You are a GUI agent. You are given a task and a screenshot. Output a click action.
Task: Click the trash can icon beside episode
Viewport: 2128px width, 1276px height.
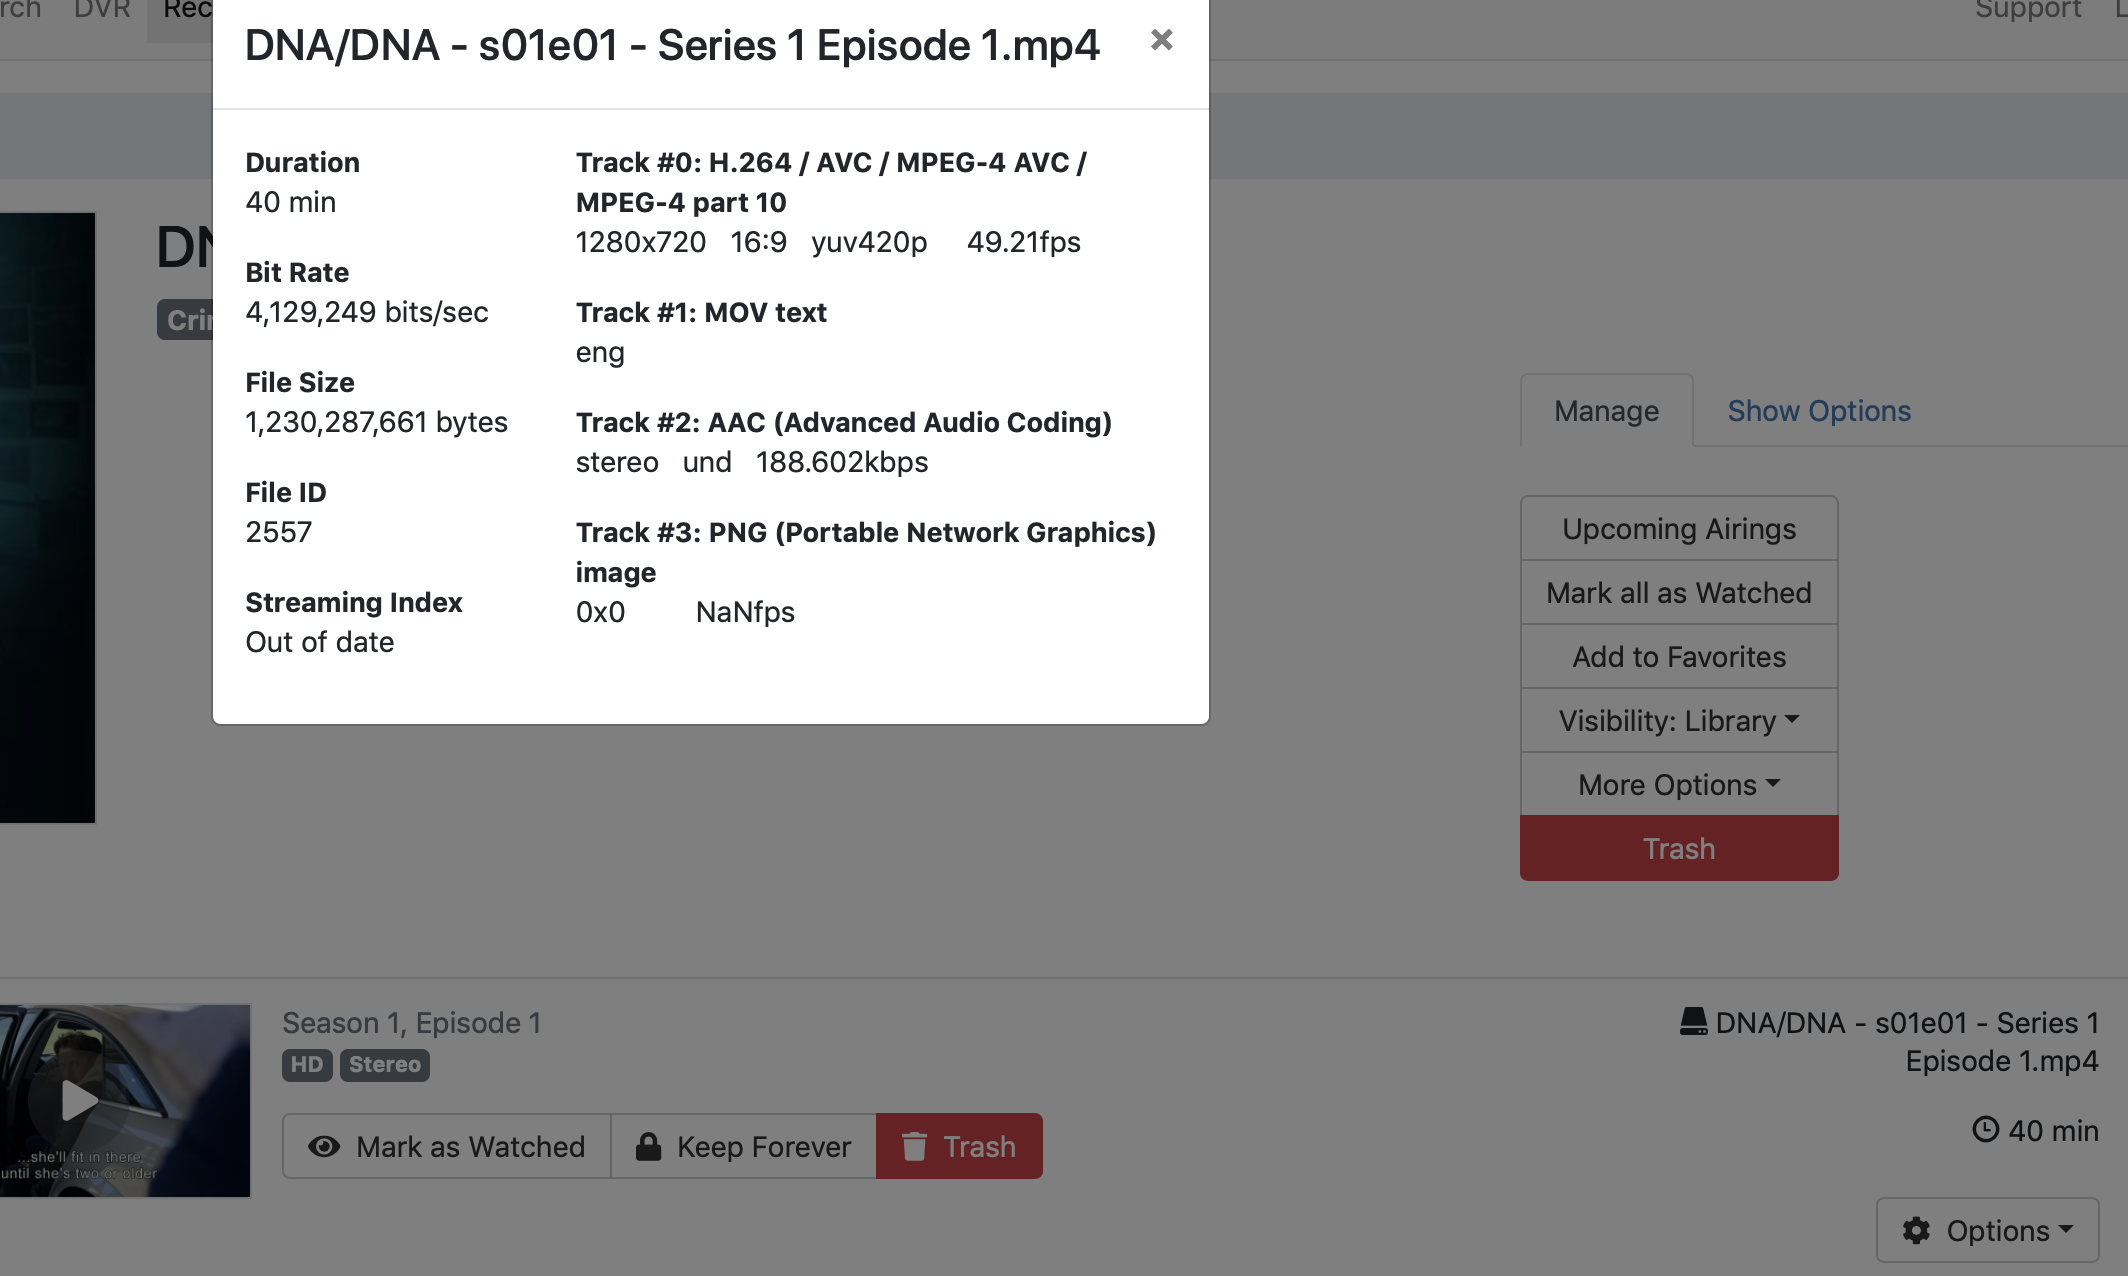(914, 1146)
